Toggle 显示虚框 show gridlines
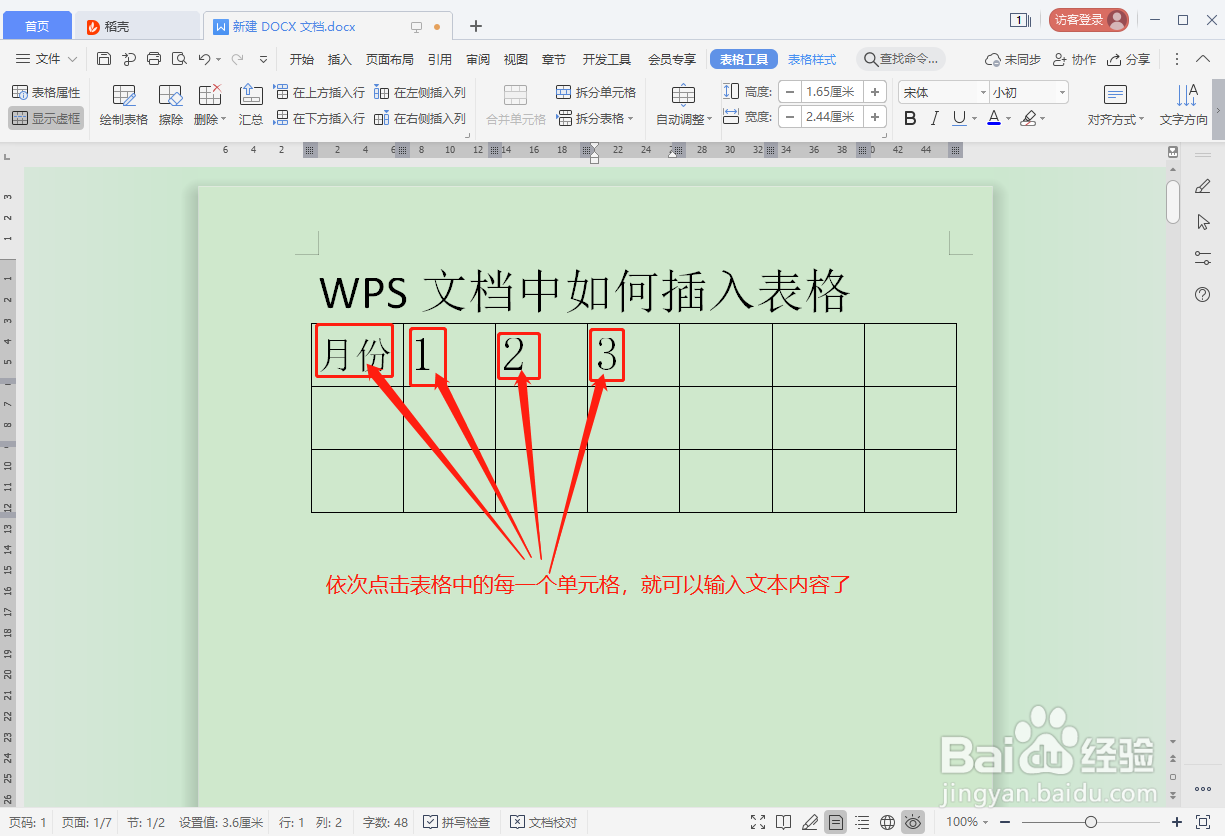Viewport: 1225px width, 836px height. pyautogui.click(x=46, y=118)
